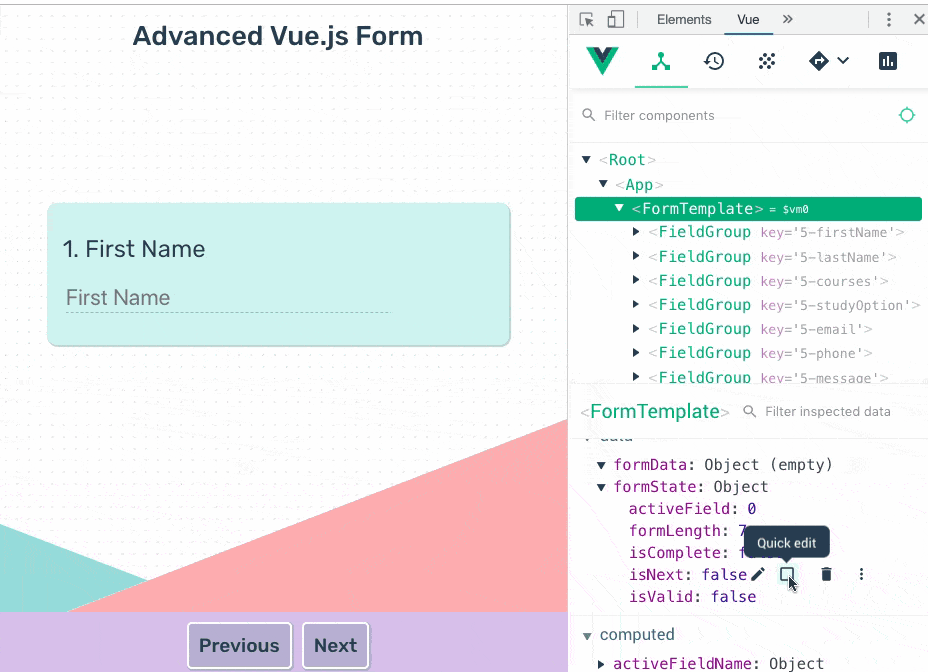
Task: Expand the activeFieldName object
Action: click(x=601, y=664)
